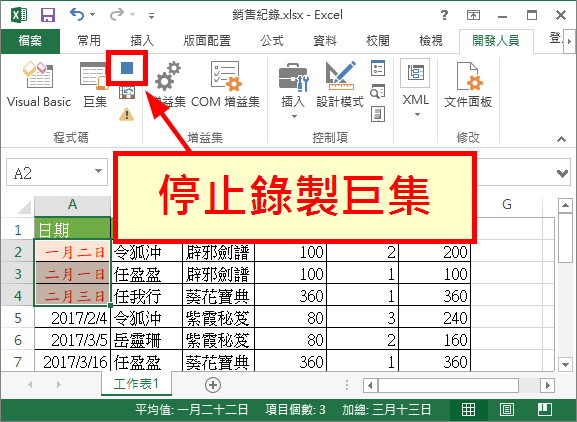Click the Redo arrow icon
577x422 pixels.
[x=117, y=15]
